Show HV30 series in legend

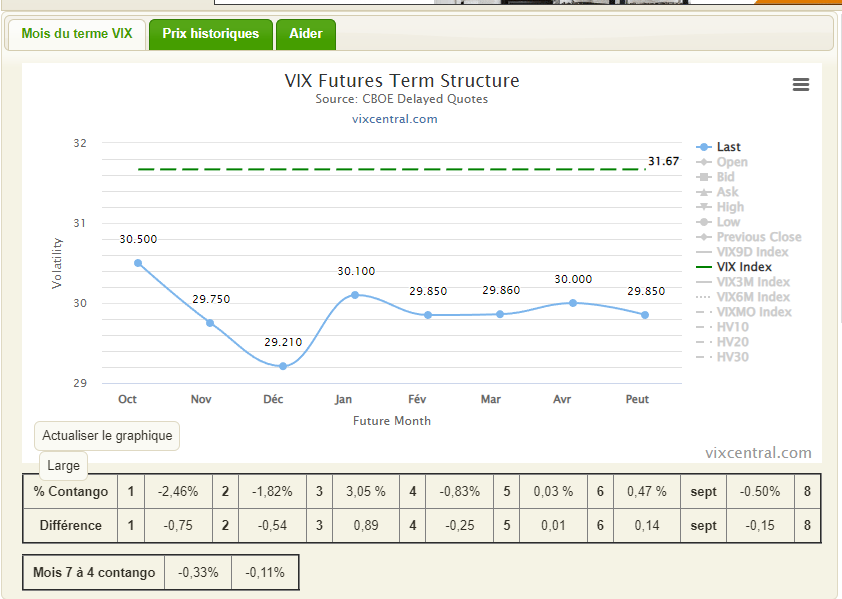coord(722,357)
